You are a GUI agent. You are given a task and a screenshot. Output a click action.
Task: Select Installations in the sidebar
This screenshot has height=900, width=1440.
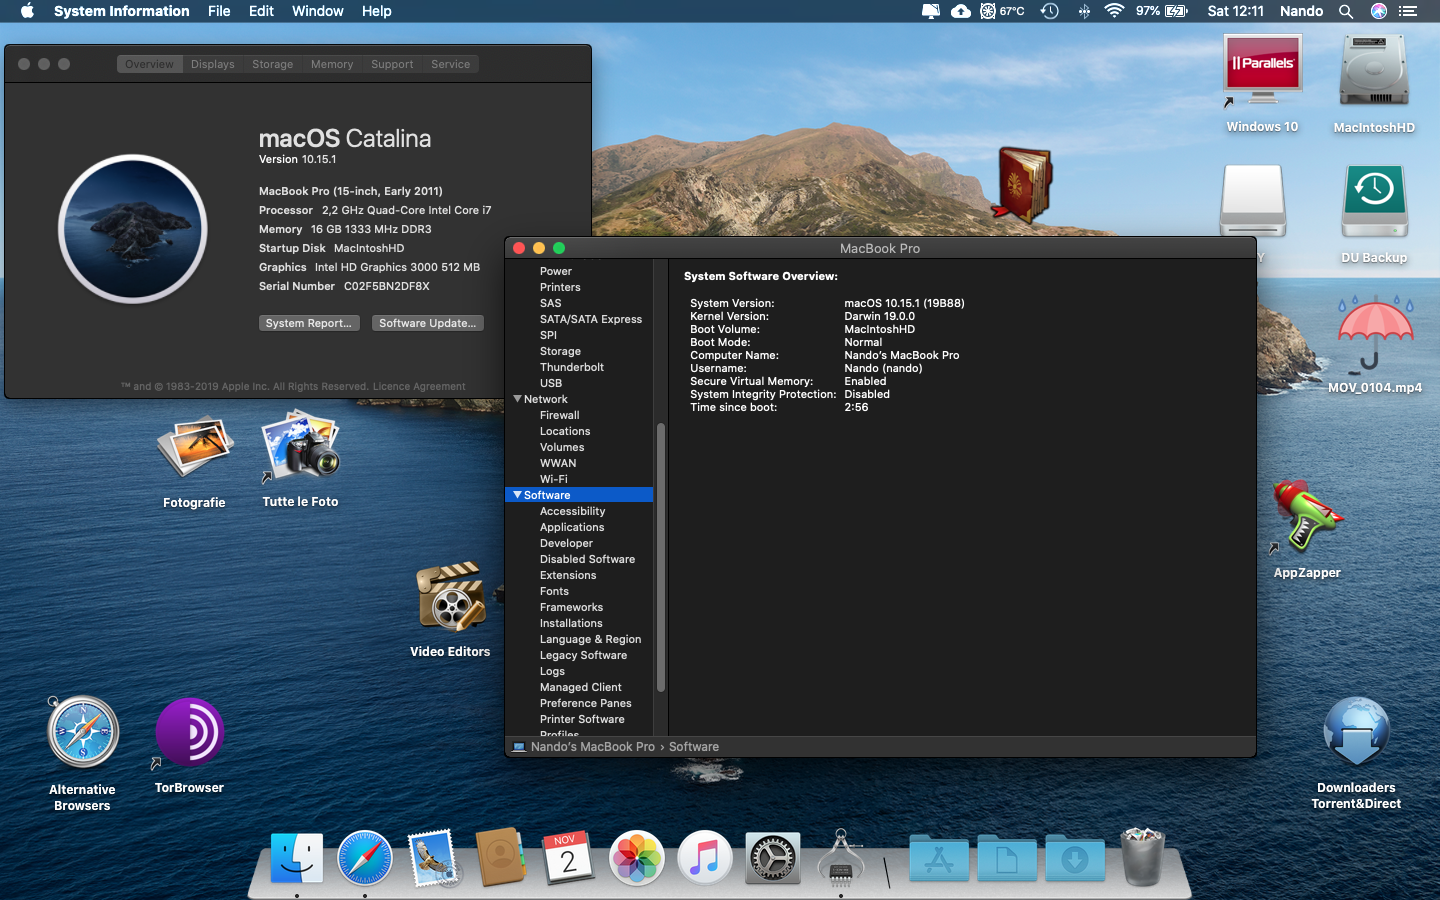(571, 623)
